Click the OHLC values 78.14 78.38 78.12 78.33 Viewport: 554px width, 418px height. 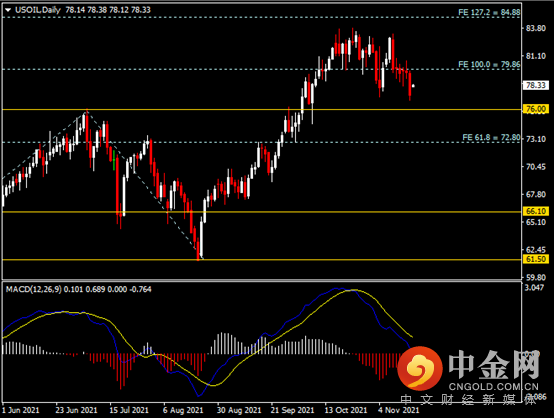coord(108,10)
